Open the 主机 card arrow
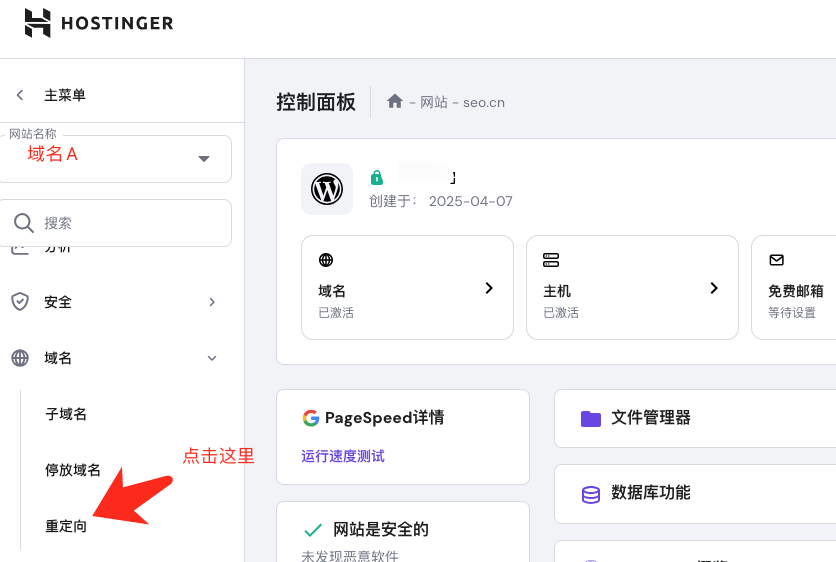 [714, 288]
